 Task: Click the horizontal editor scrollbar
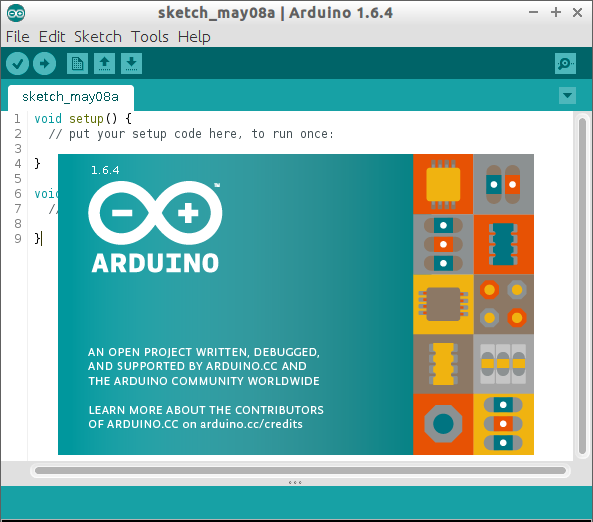300,471
